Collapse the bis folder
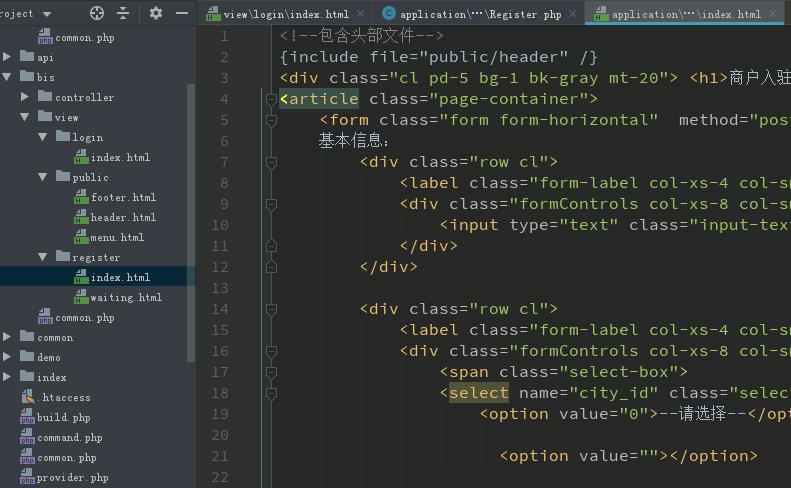 pos(7,77)
